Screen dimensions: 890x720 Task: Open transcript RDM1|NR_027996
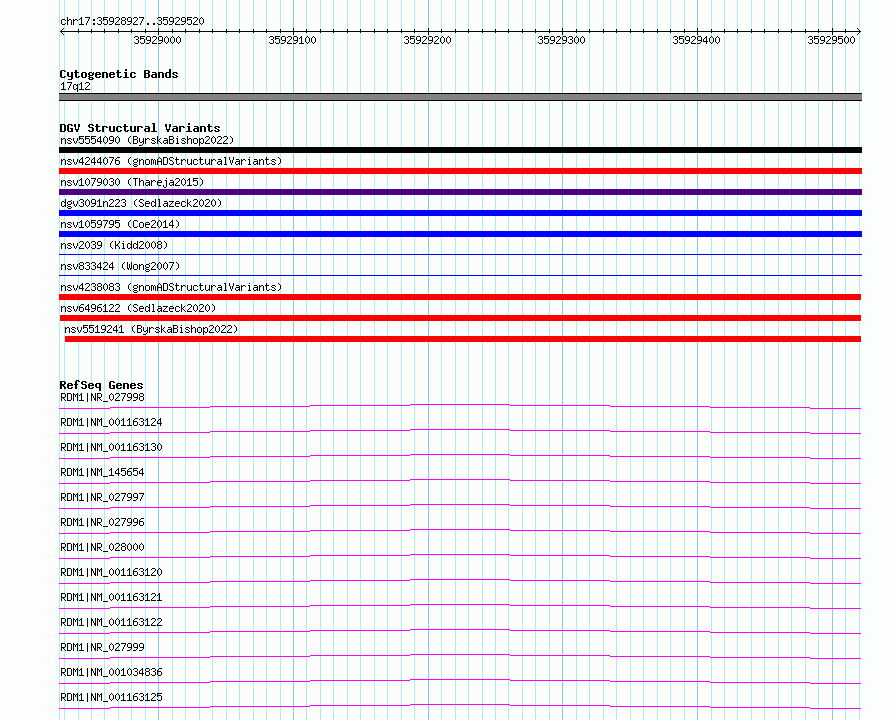pyautogui.click(x=102, y=522)
